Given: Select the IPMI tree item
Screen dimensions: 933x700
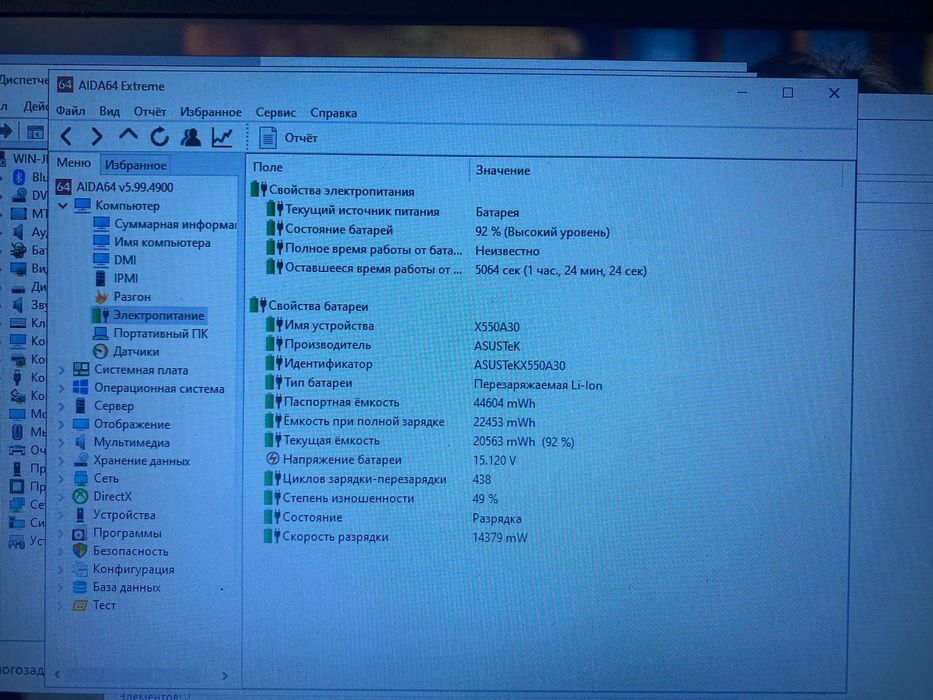Looking at the screenshot, I should (x=117, y=278).
